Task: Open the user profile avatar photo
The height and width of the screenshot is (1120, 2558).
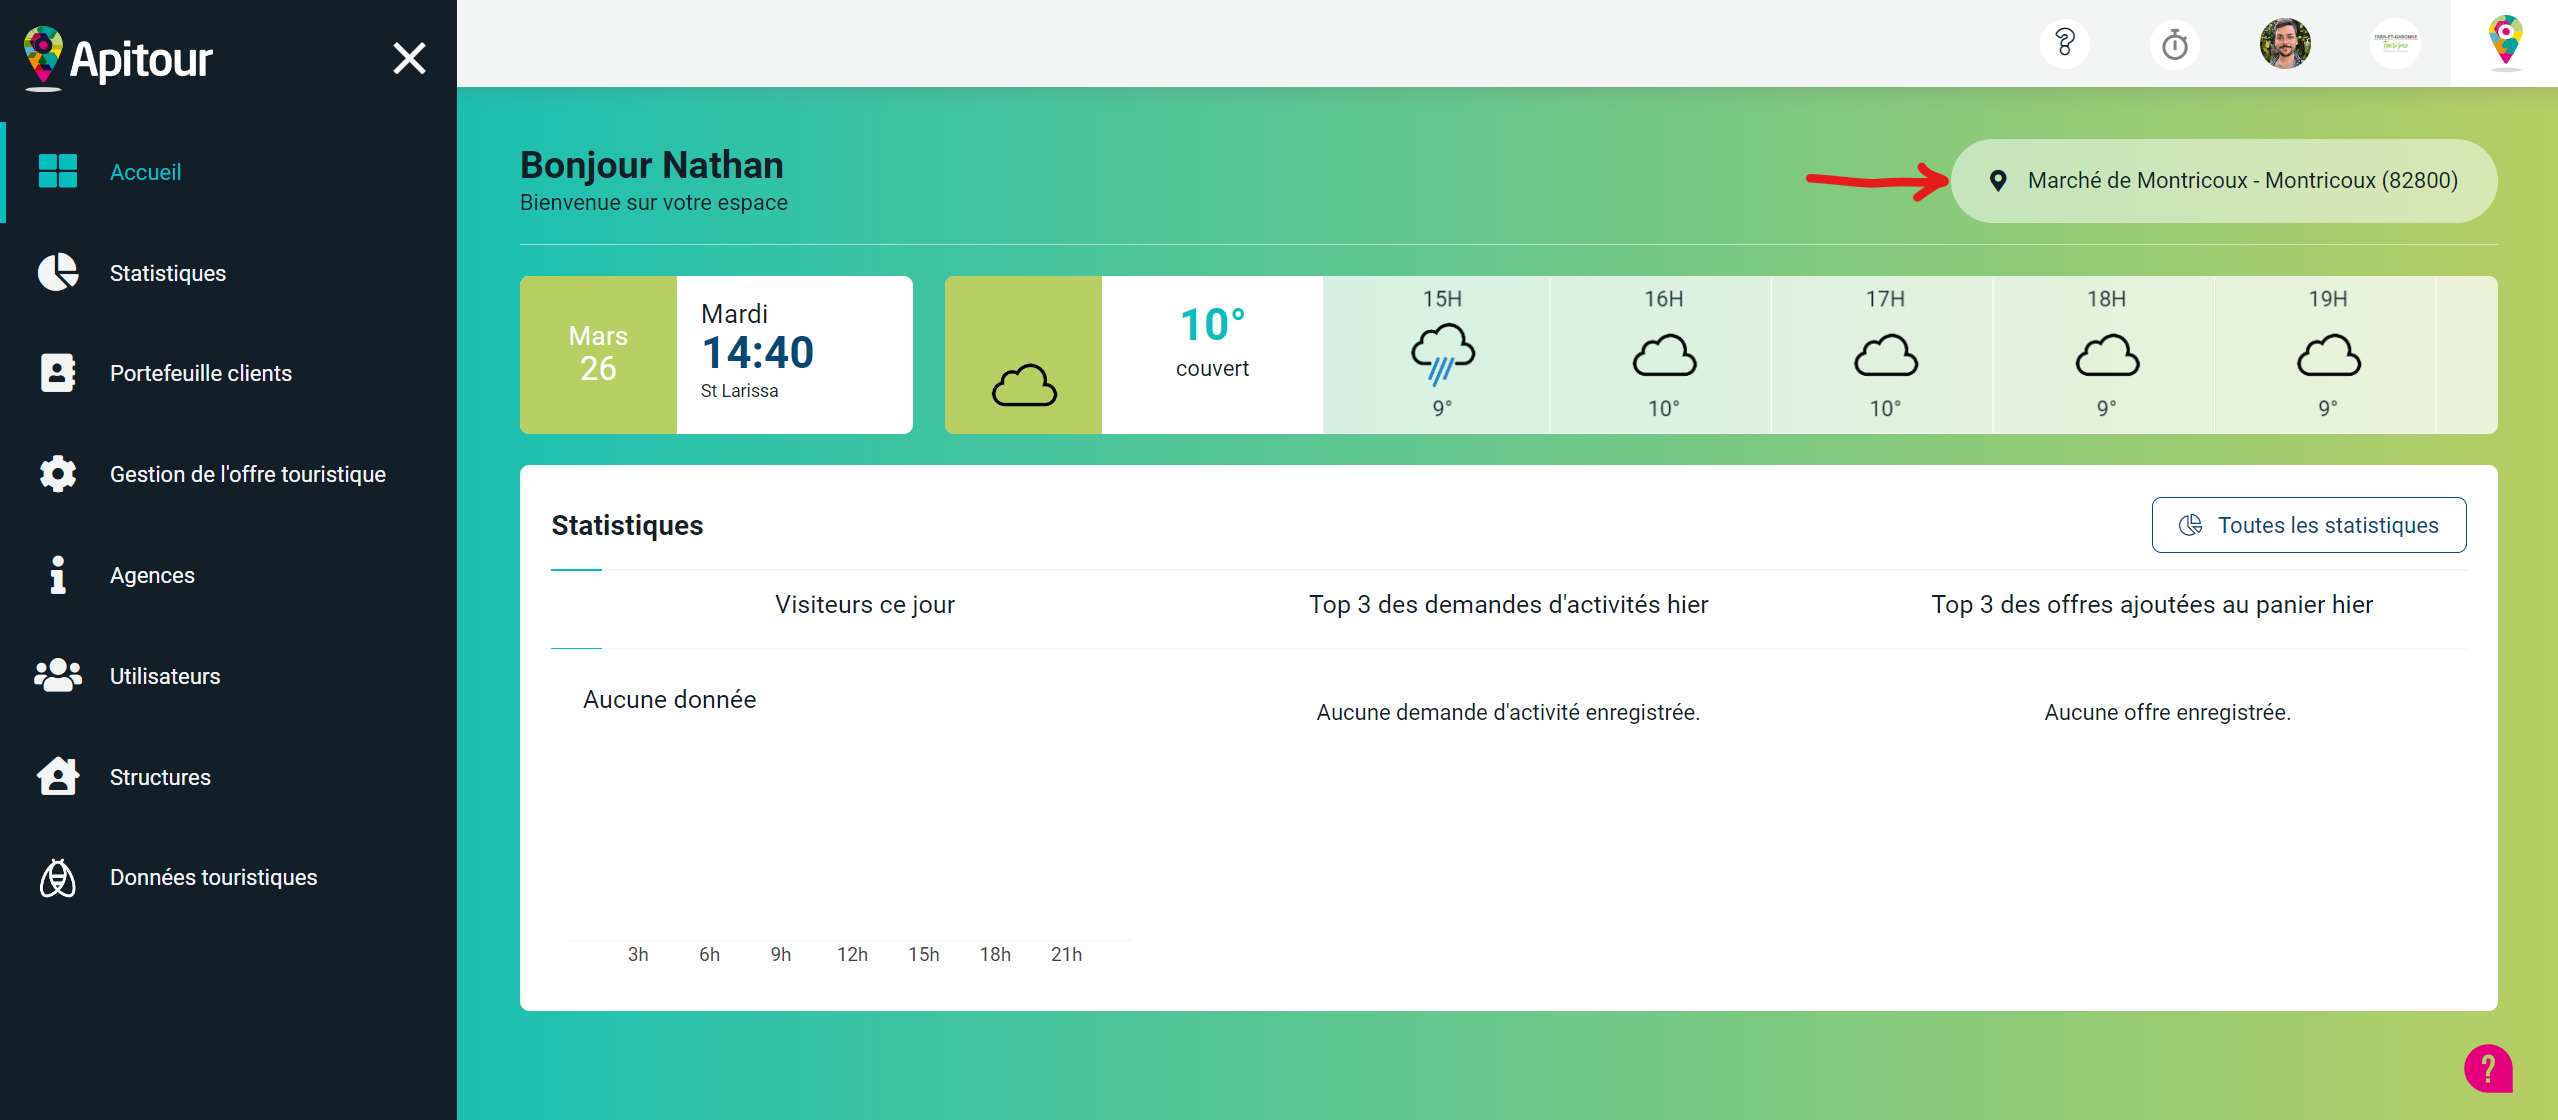Action: pos(2284,44)
